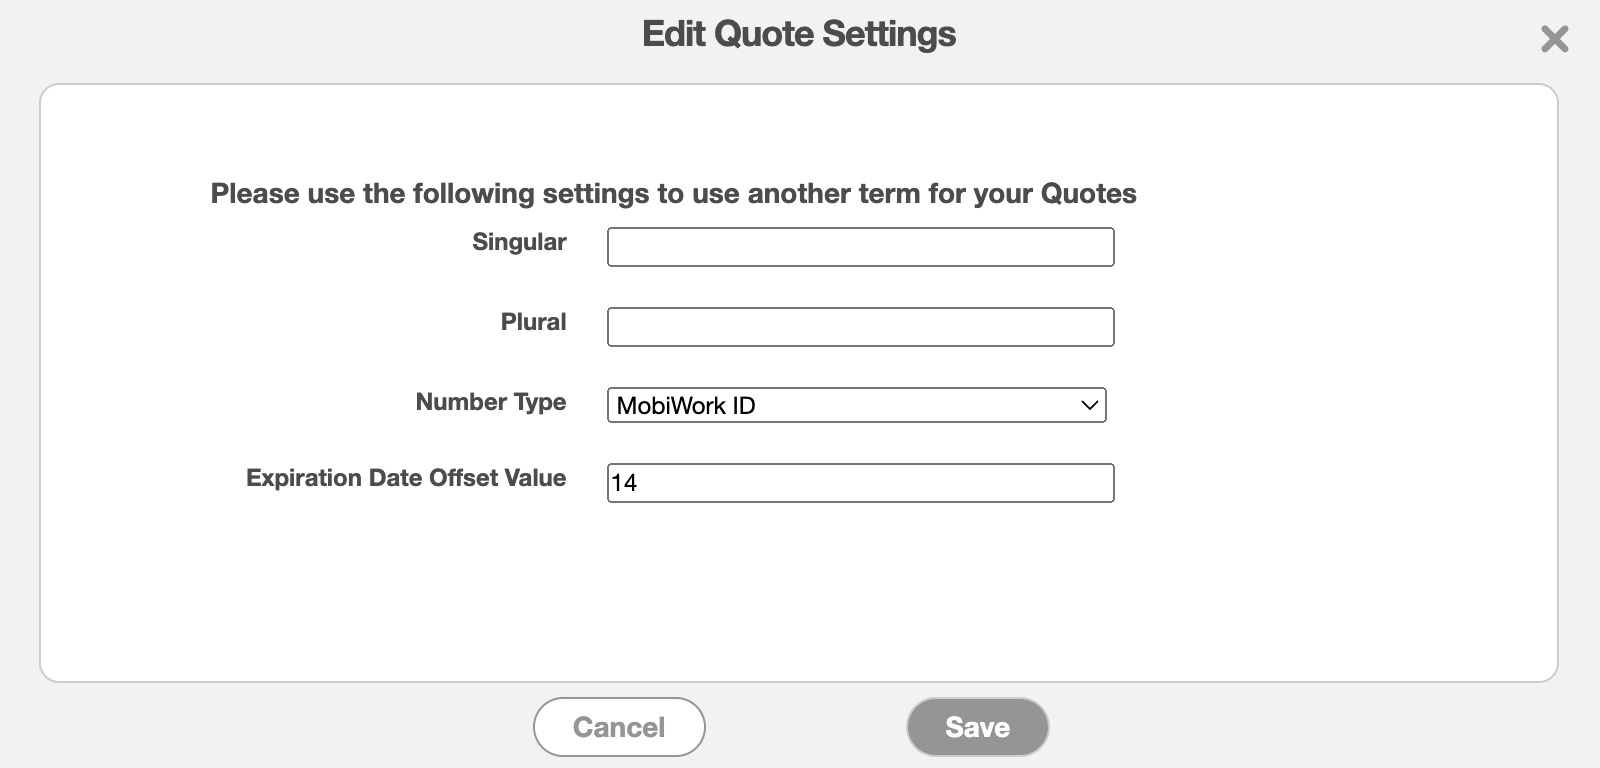
Task: Click the Plural field label
Action: point(533,322)
